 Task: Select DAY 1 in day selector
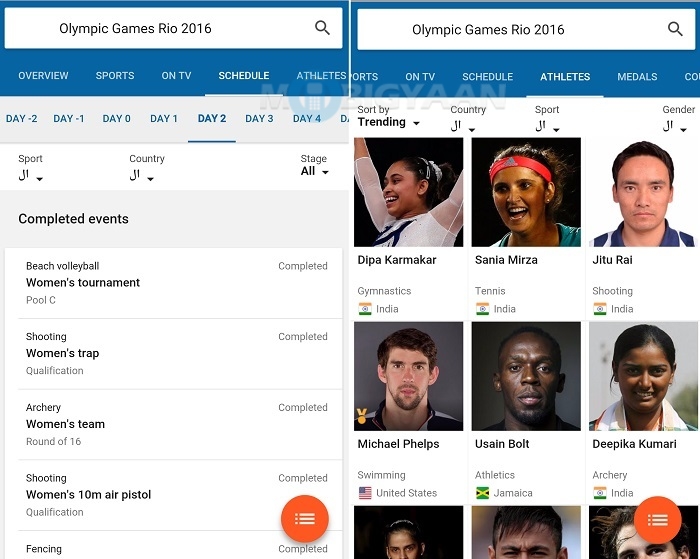[164, 119]
